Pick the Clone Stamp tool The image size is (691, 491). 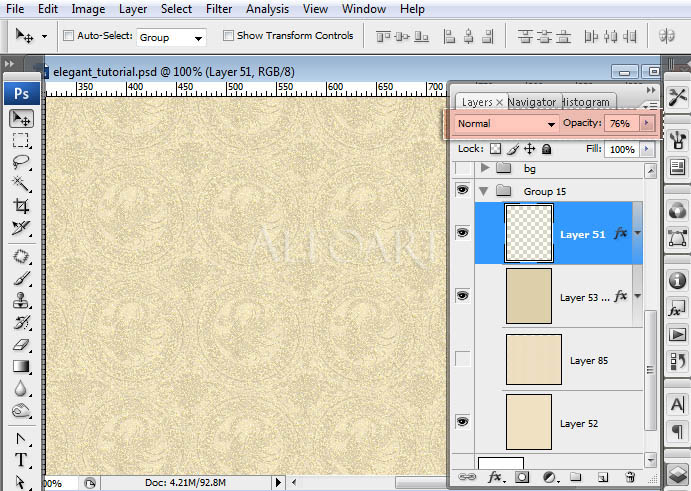click(20, 299)
